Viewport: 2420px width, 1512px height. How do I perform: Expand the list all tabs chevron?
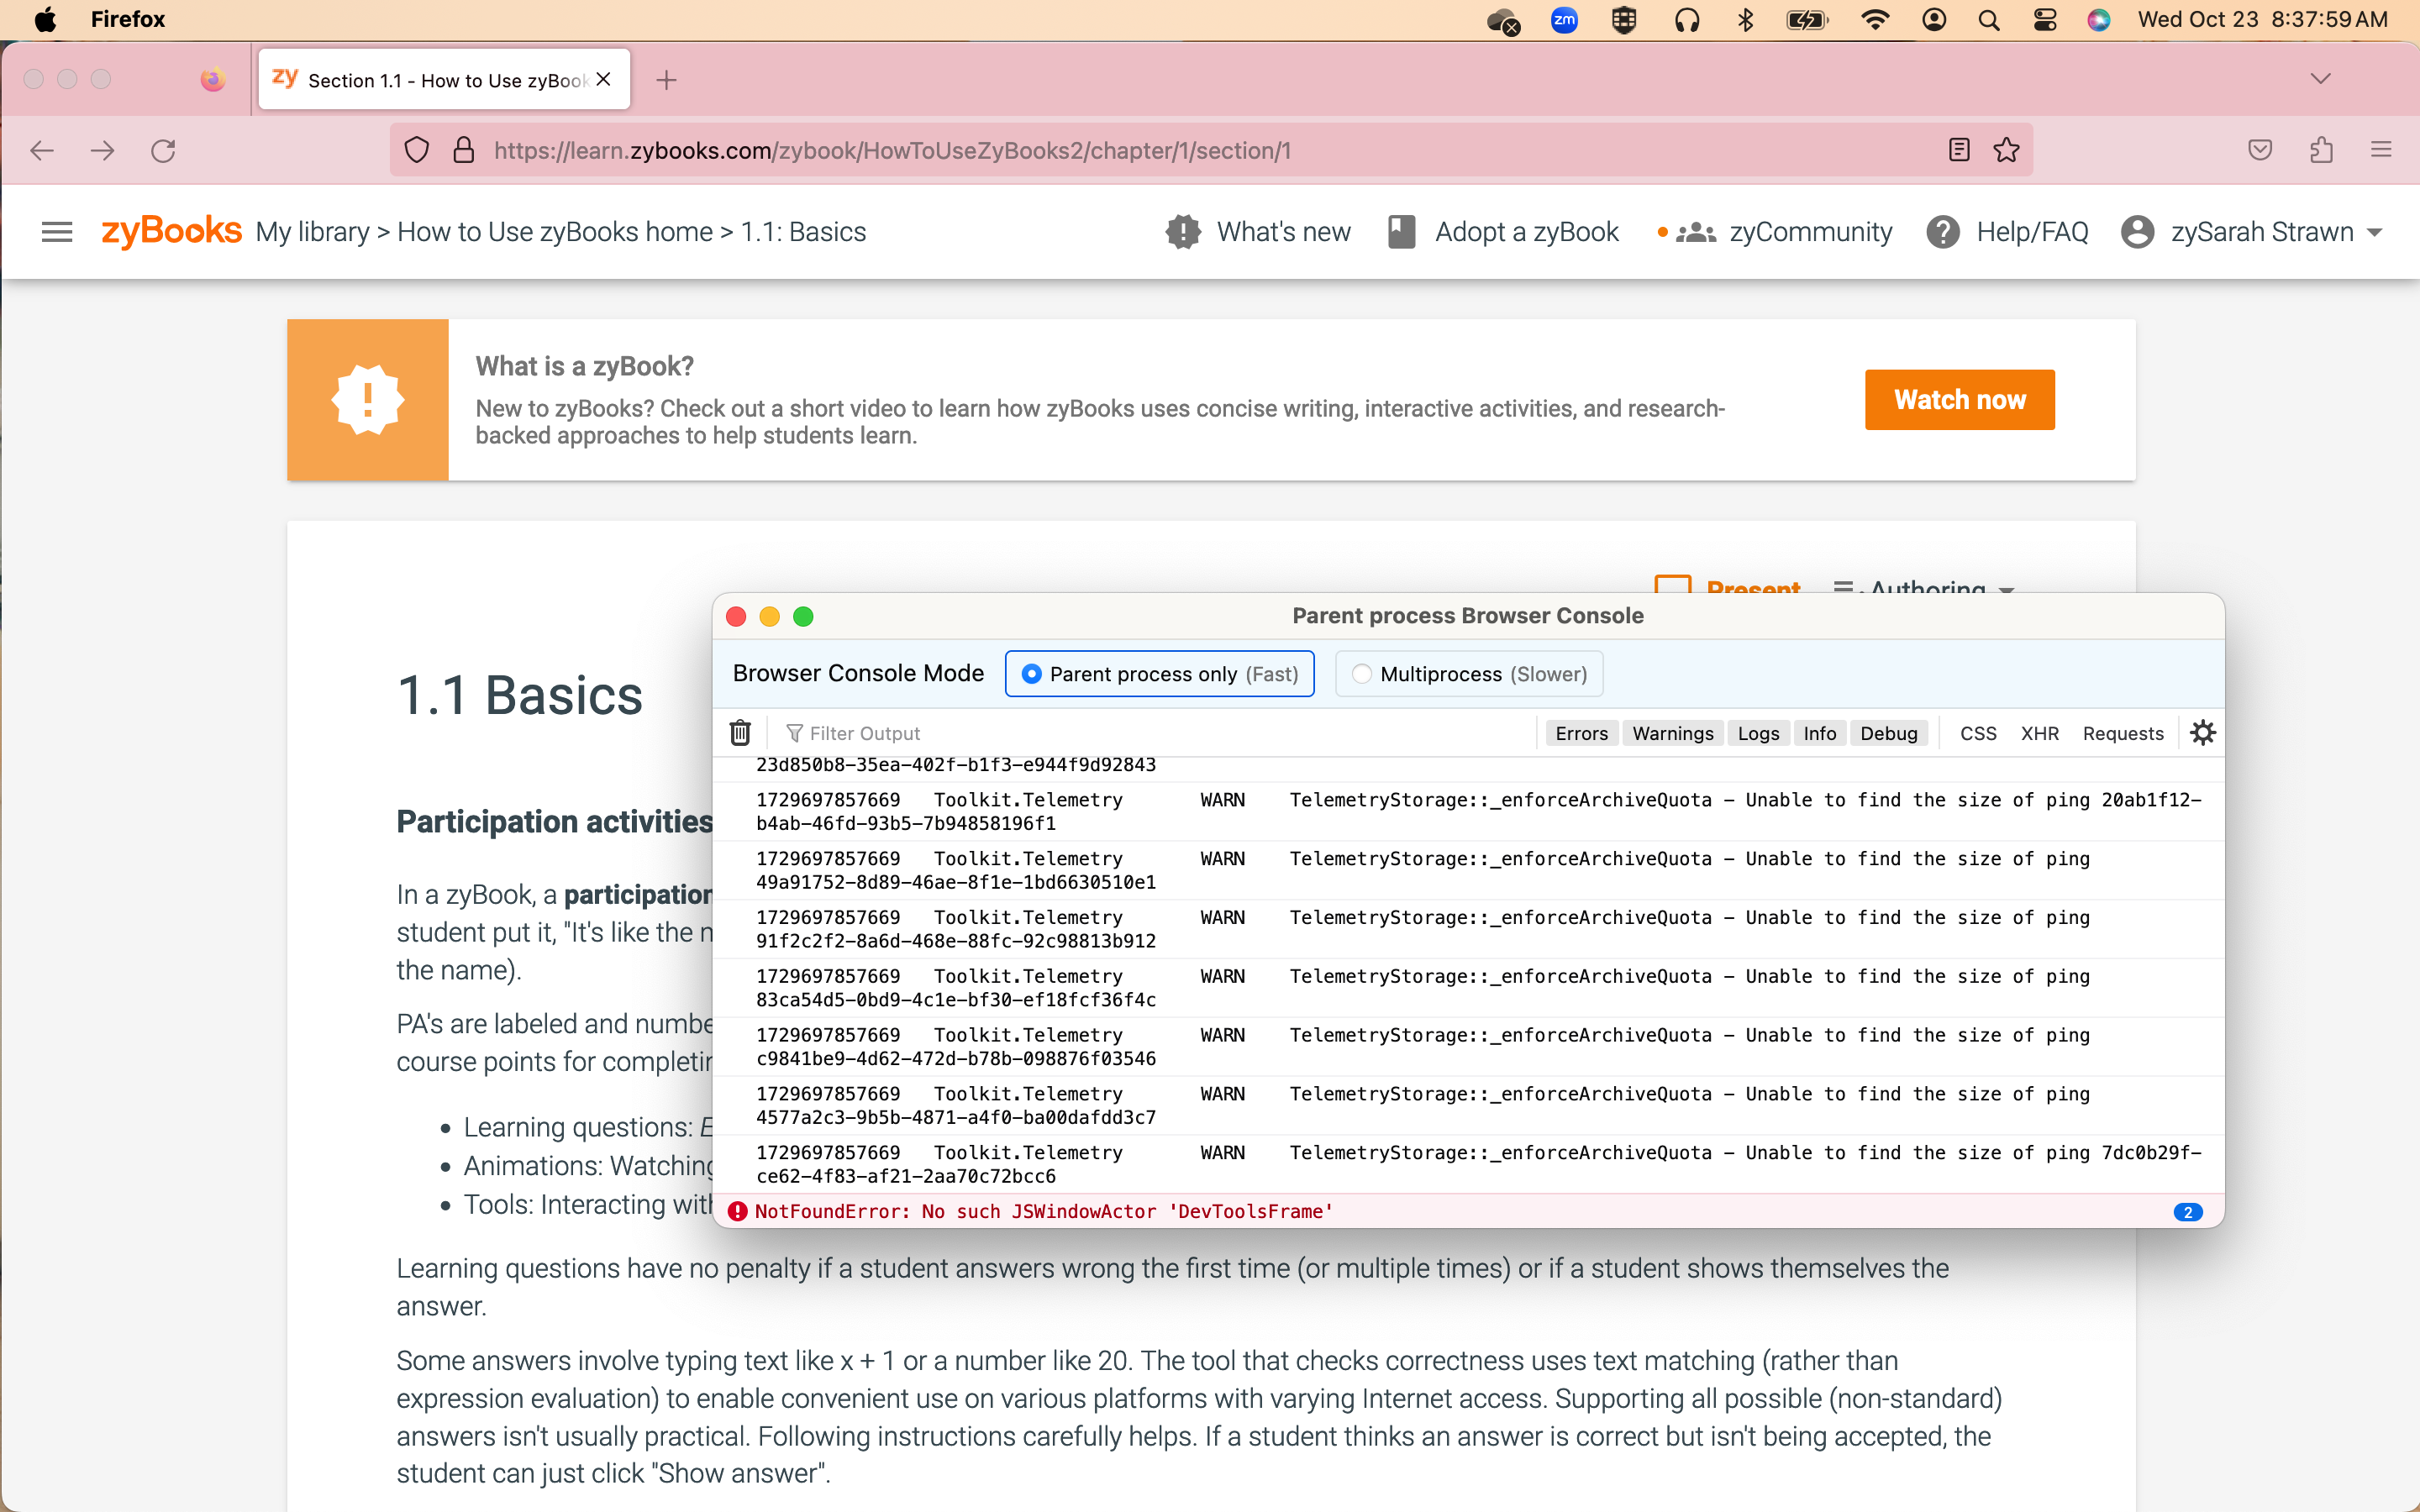pyautogui.click(x=2320, y=79)
